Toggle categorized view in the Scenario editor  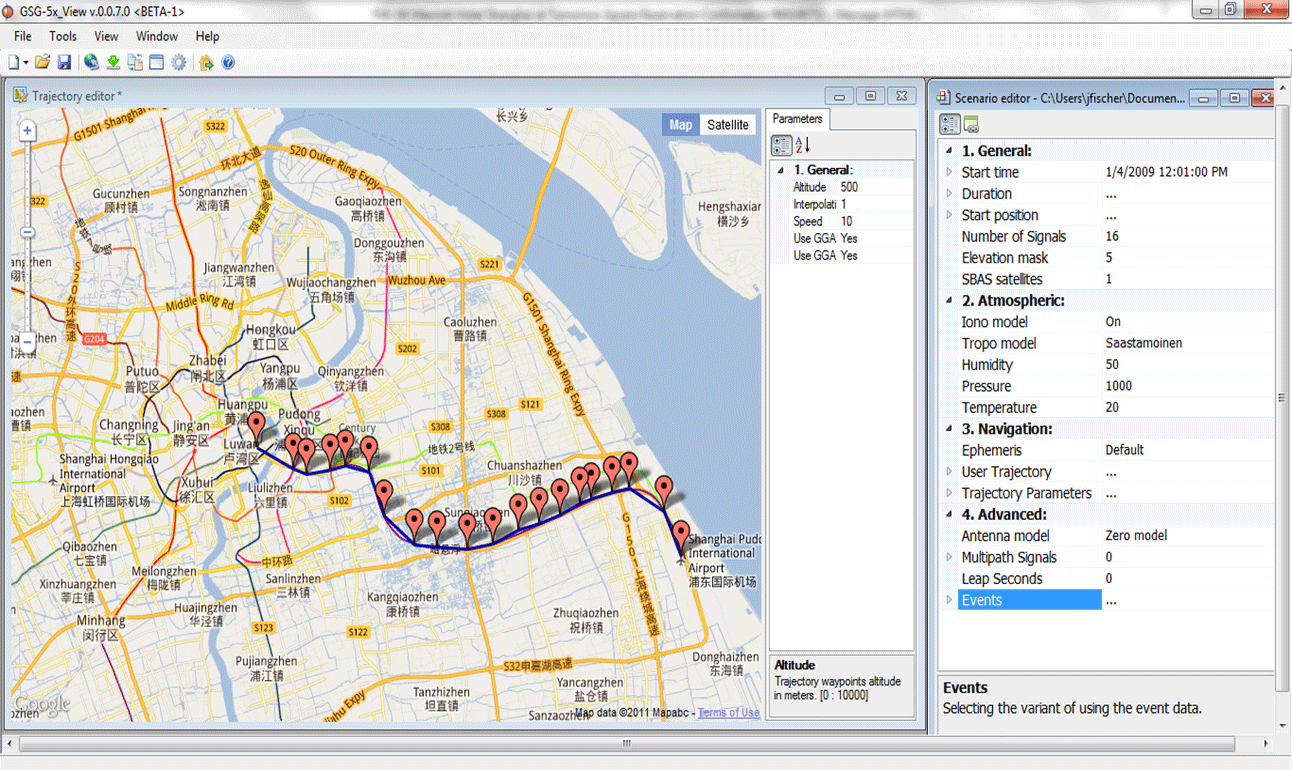(x=949, y=125)
